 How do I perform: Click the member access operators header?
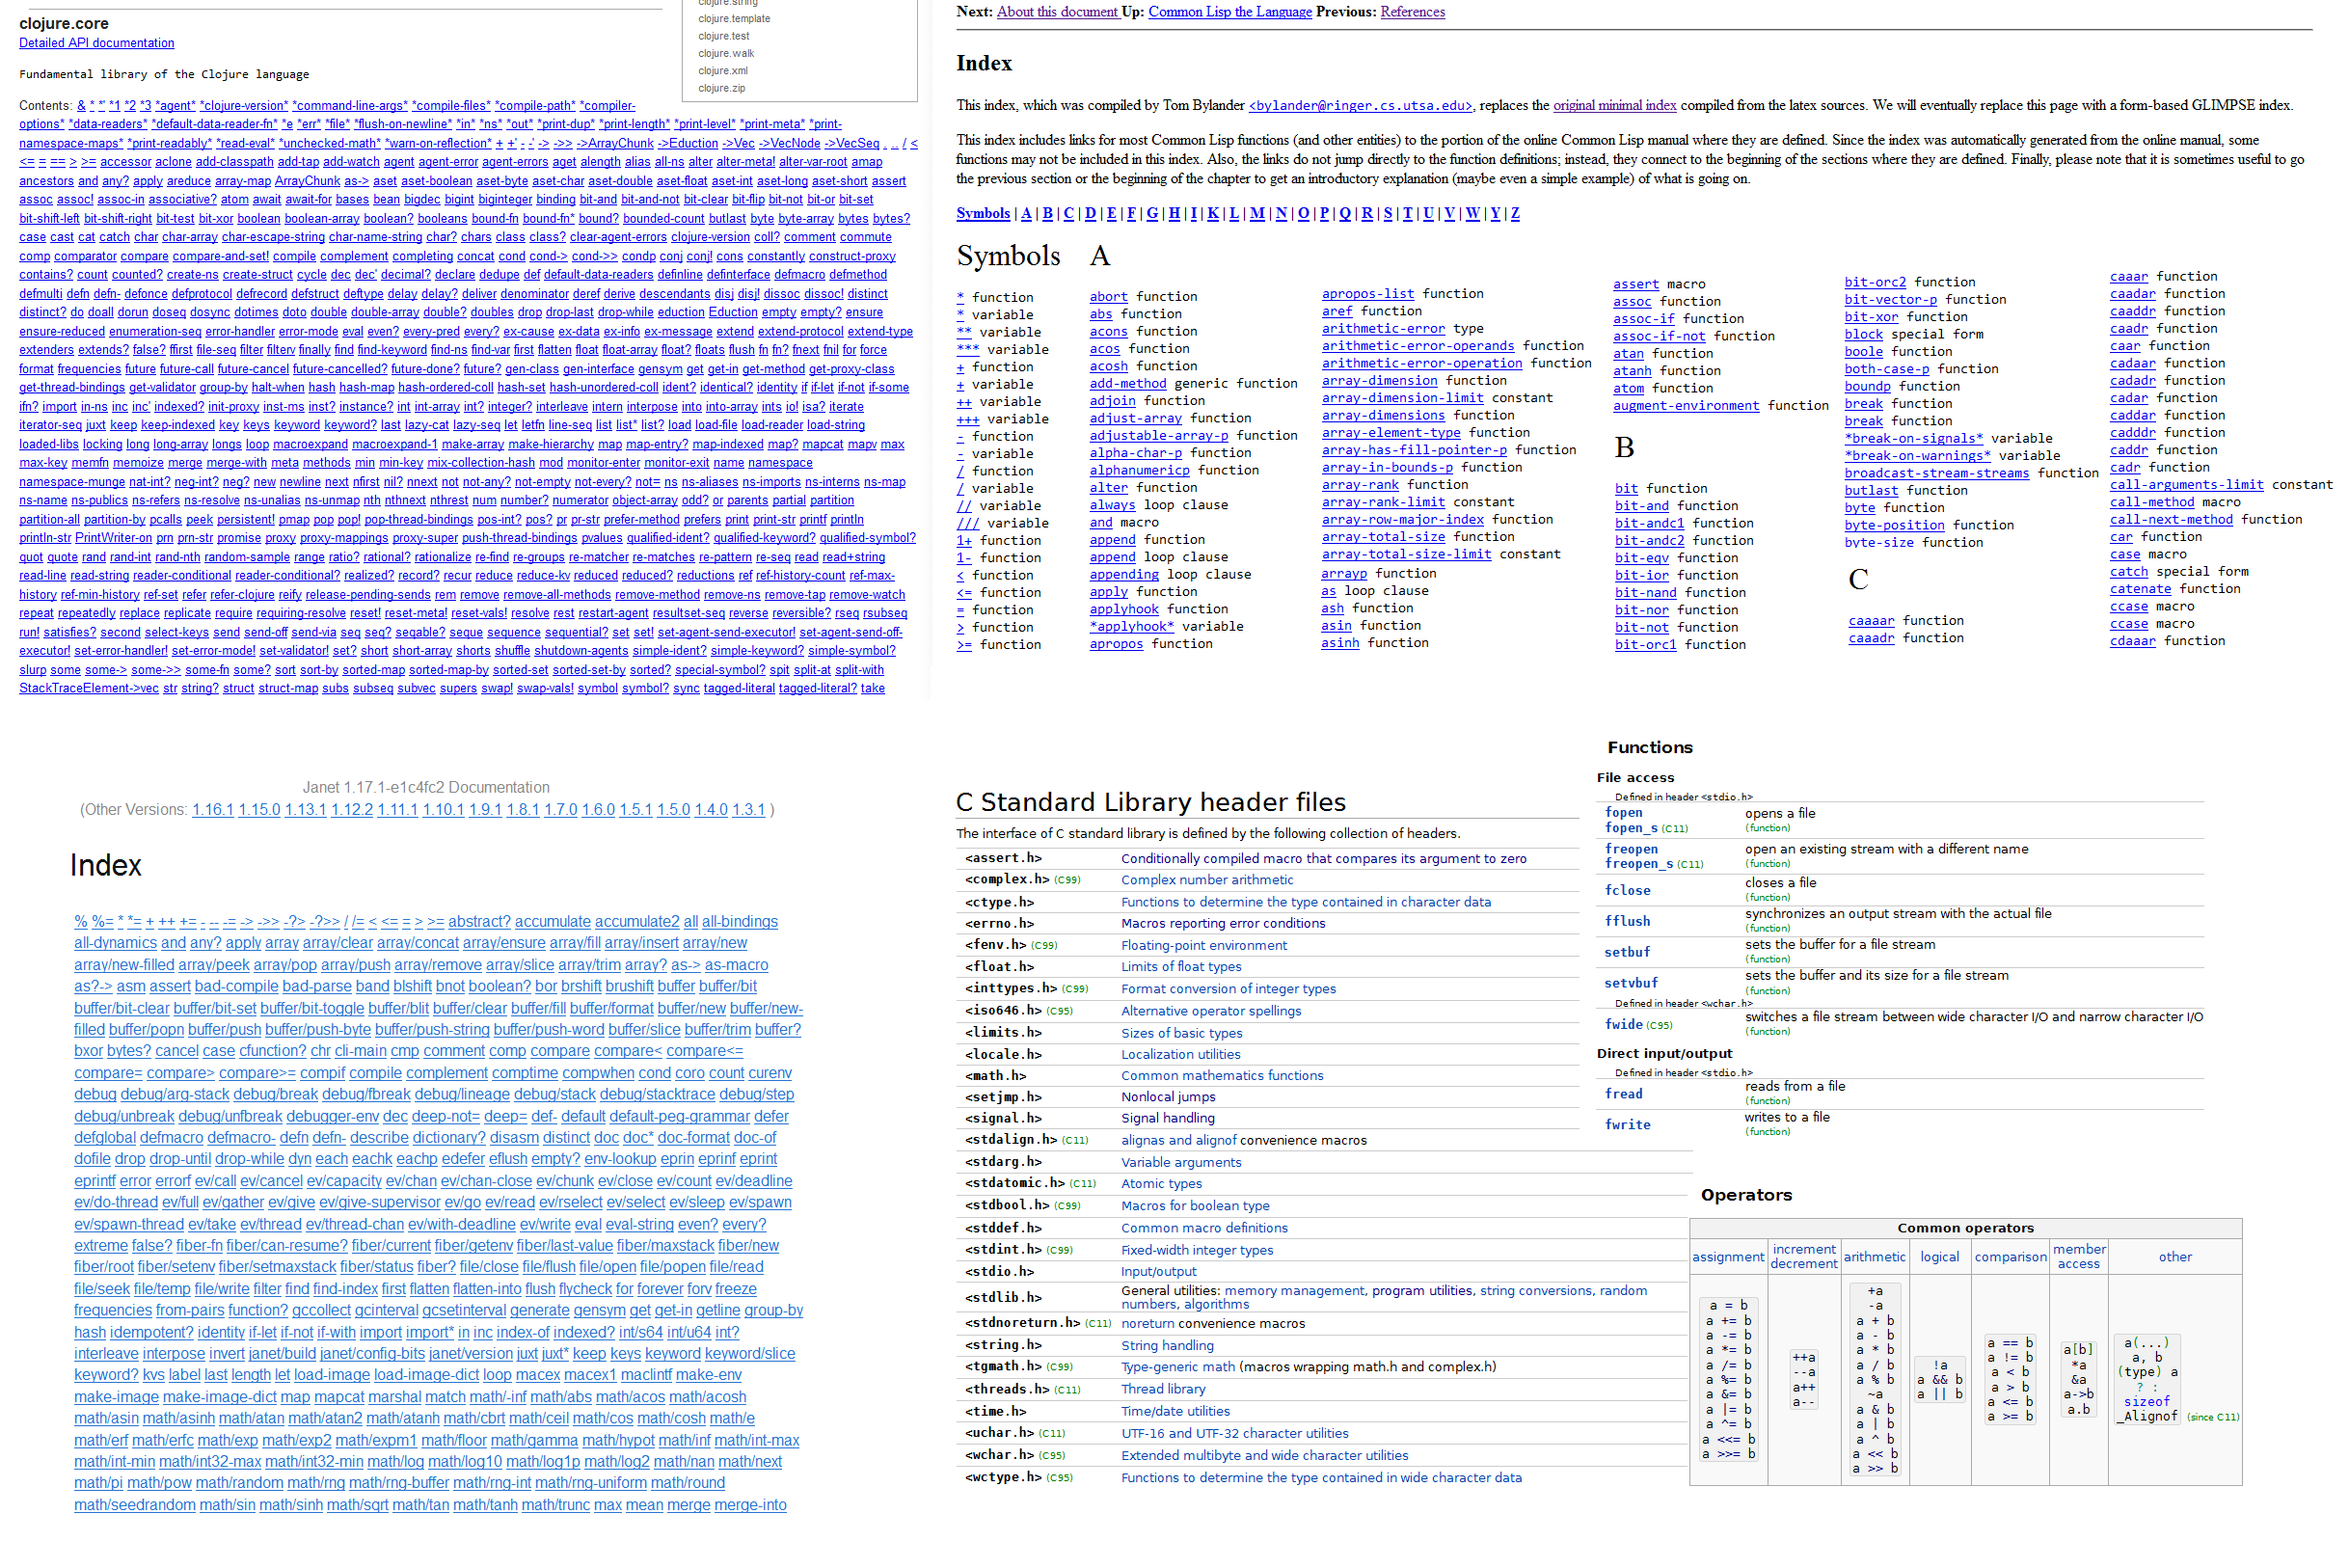(2078, 1257)
